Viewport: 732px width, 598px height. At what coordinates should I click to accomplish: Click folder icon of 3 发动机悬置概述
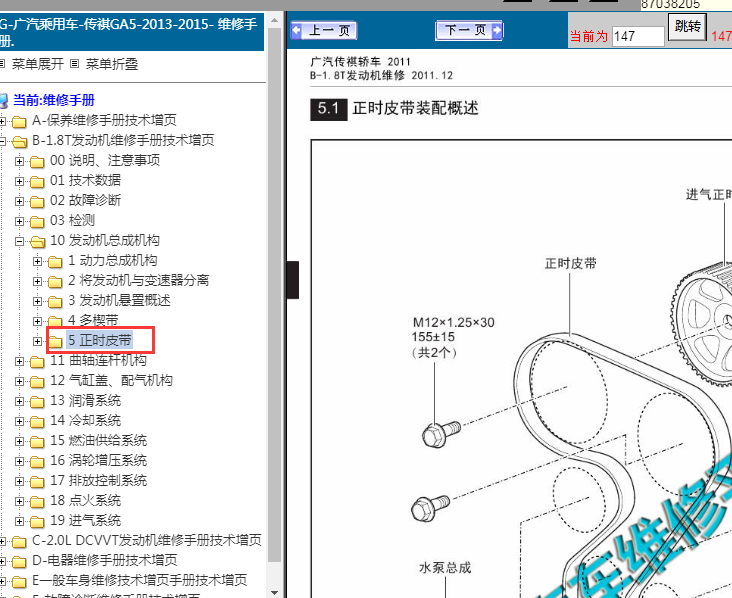[x=55, y=302]
